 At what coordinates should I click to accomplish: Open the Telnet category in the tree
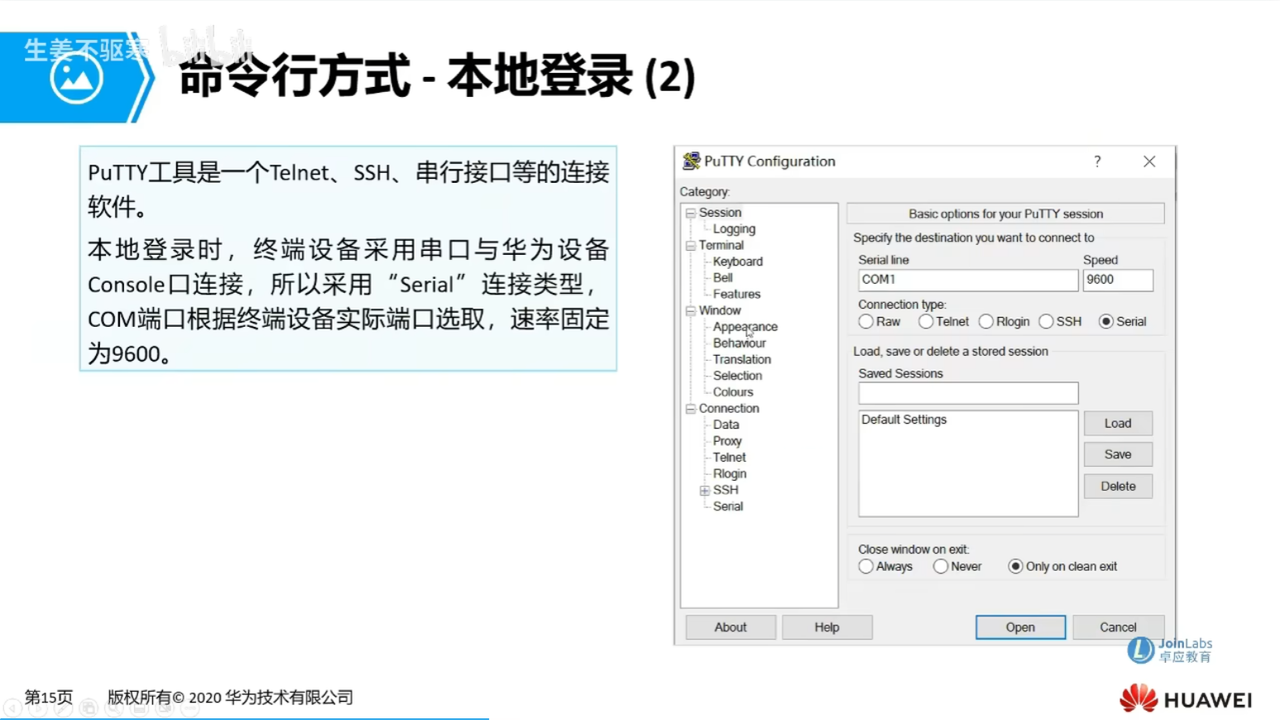[729, 458]
